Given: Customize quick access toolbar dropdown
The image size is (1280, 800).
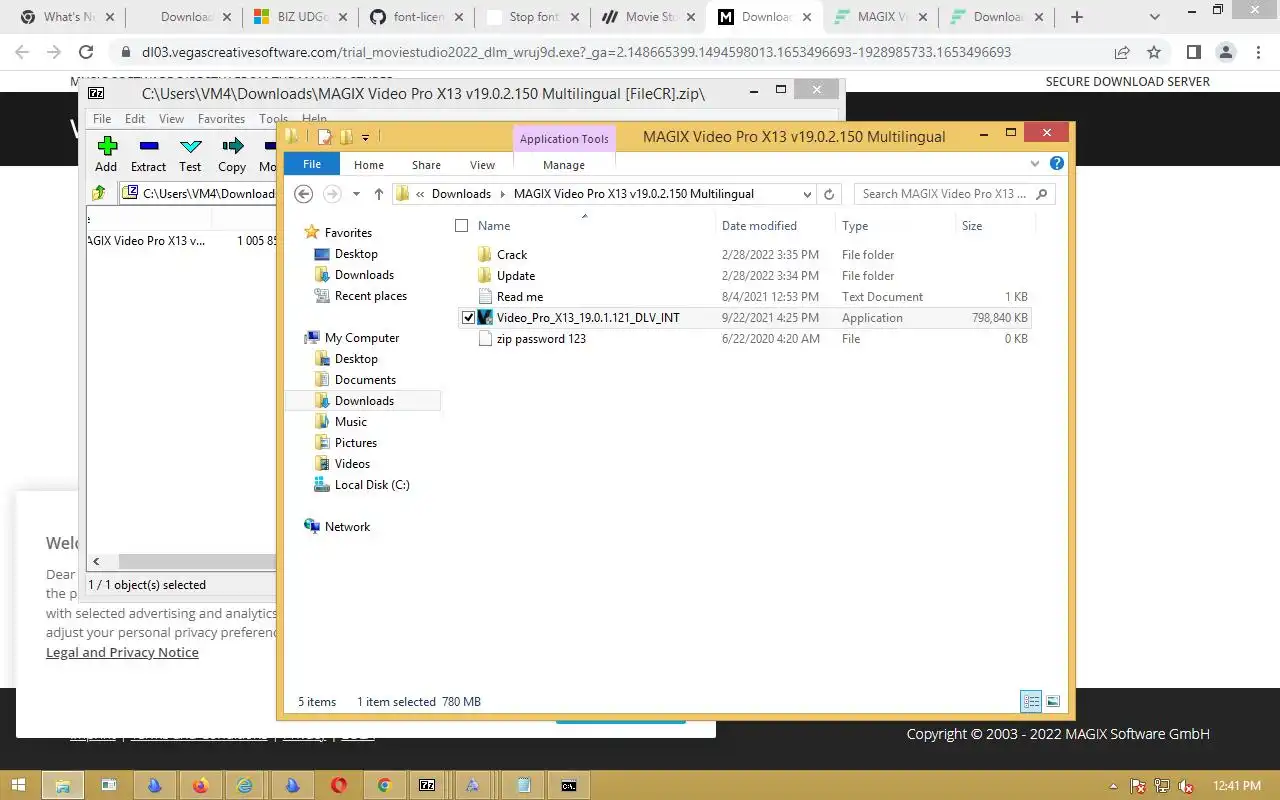Looking at the screenshot, I should 365,137.
